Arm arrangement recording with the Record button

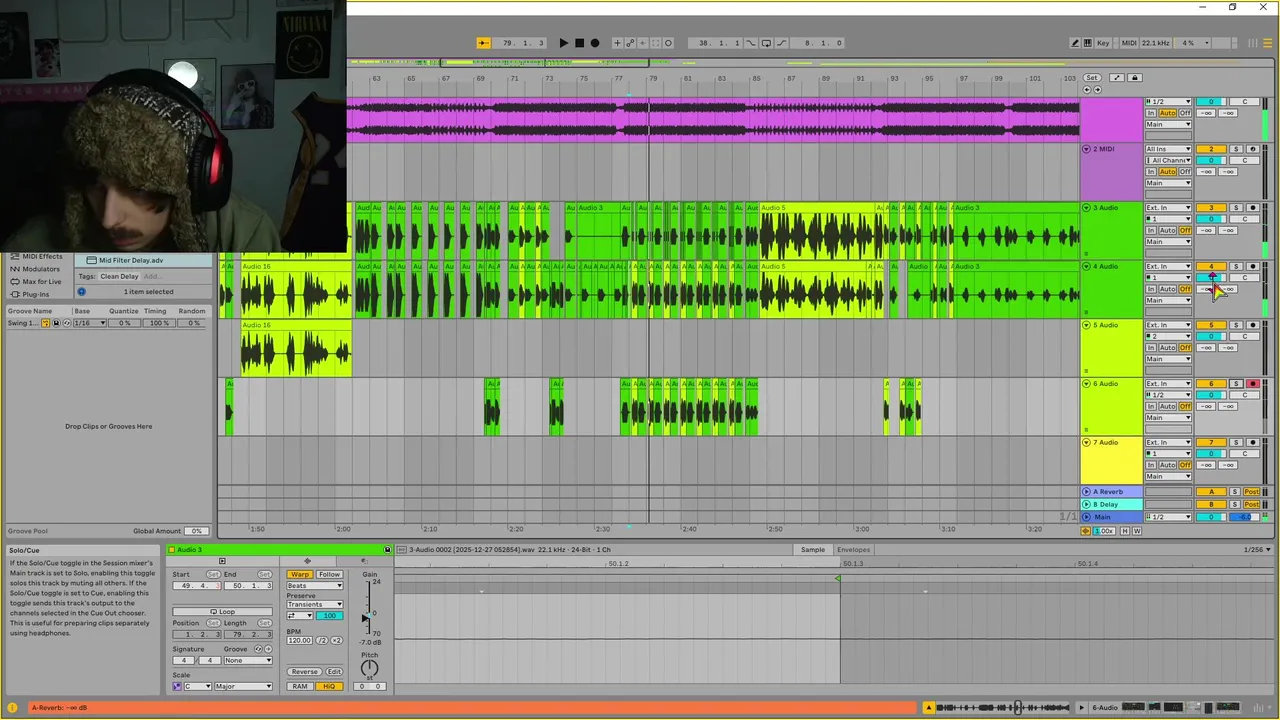595,43
